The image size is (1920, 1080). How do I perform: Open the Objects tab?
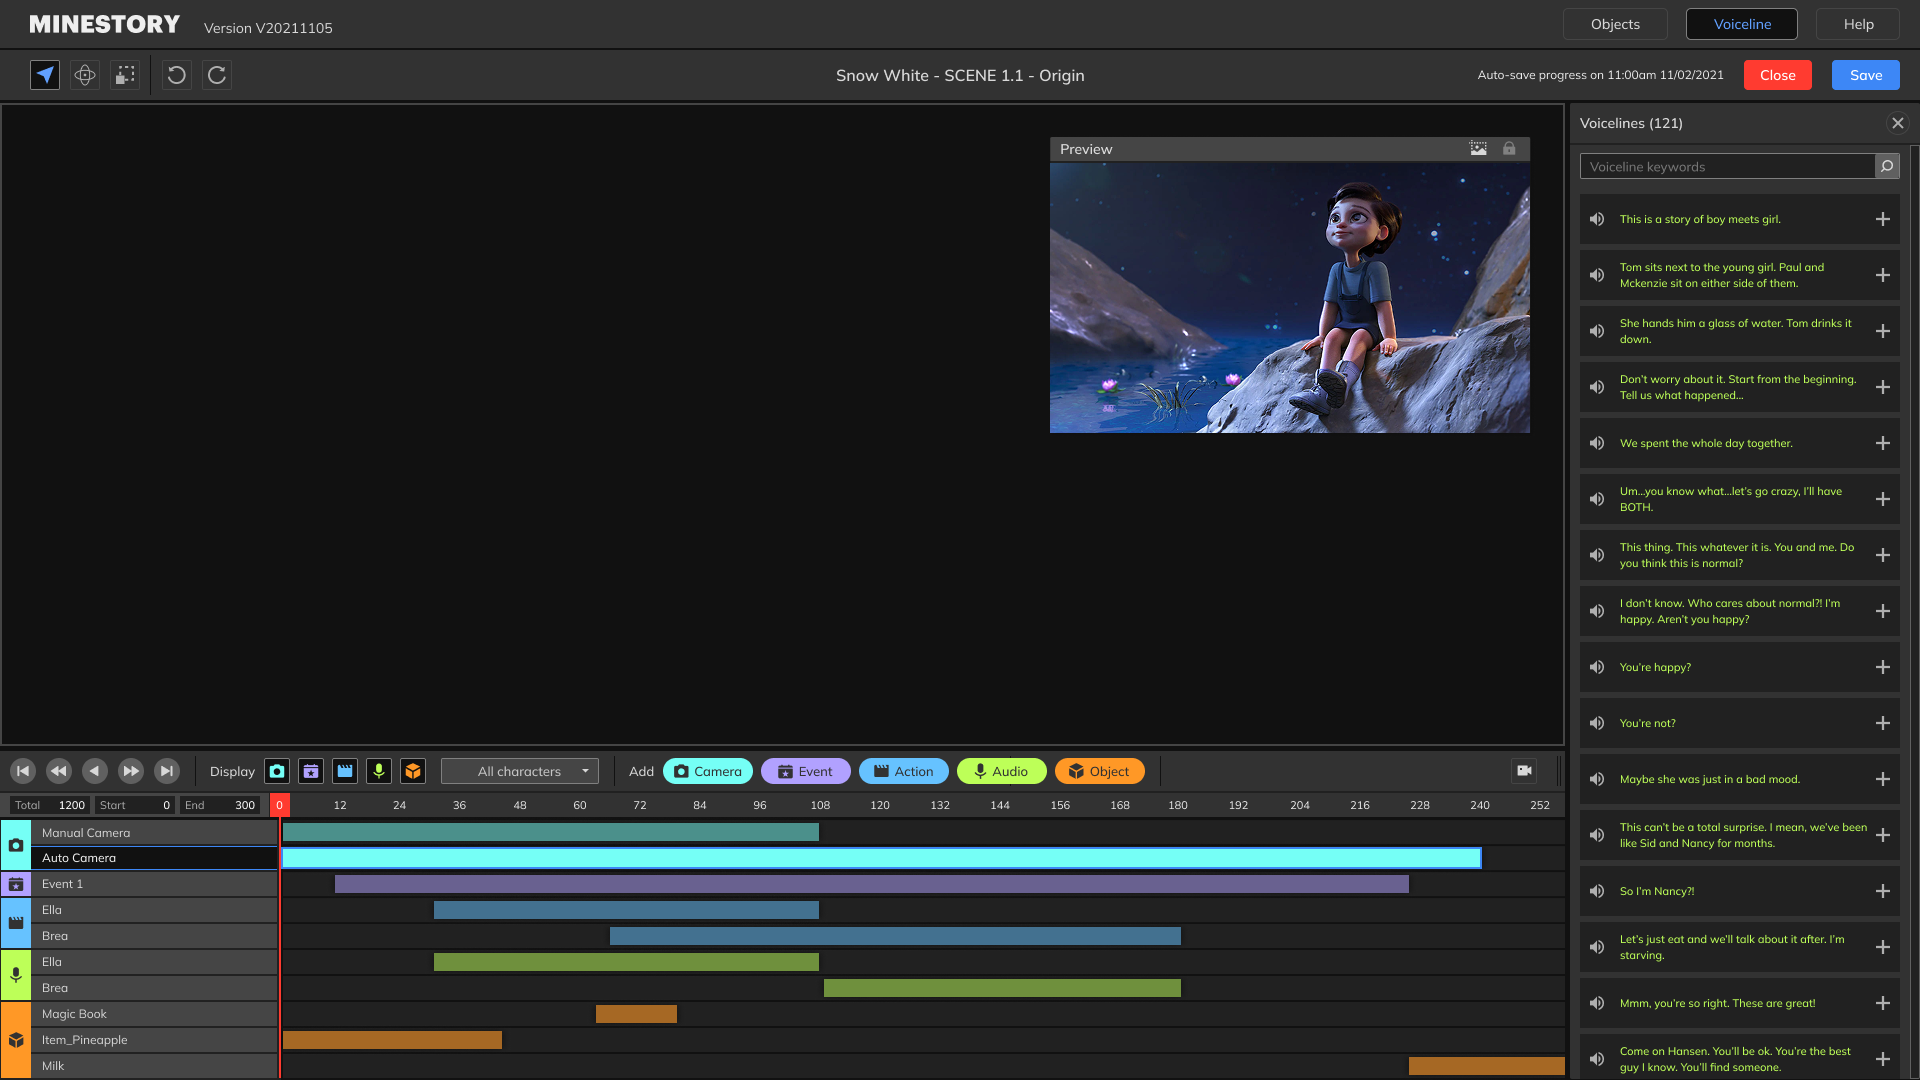(1615, 24)
